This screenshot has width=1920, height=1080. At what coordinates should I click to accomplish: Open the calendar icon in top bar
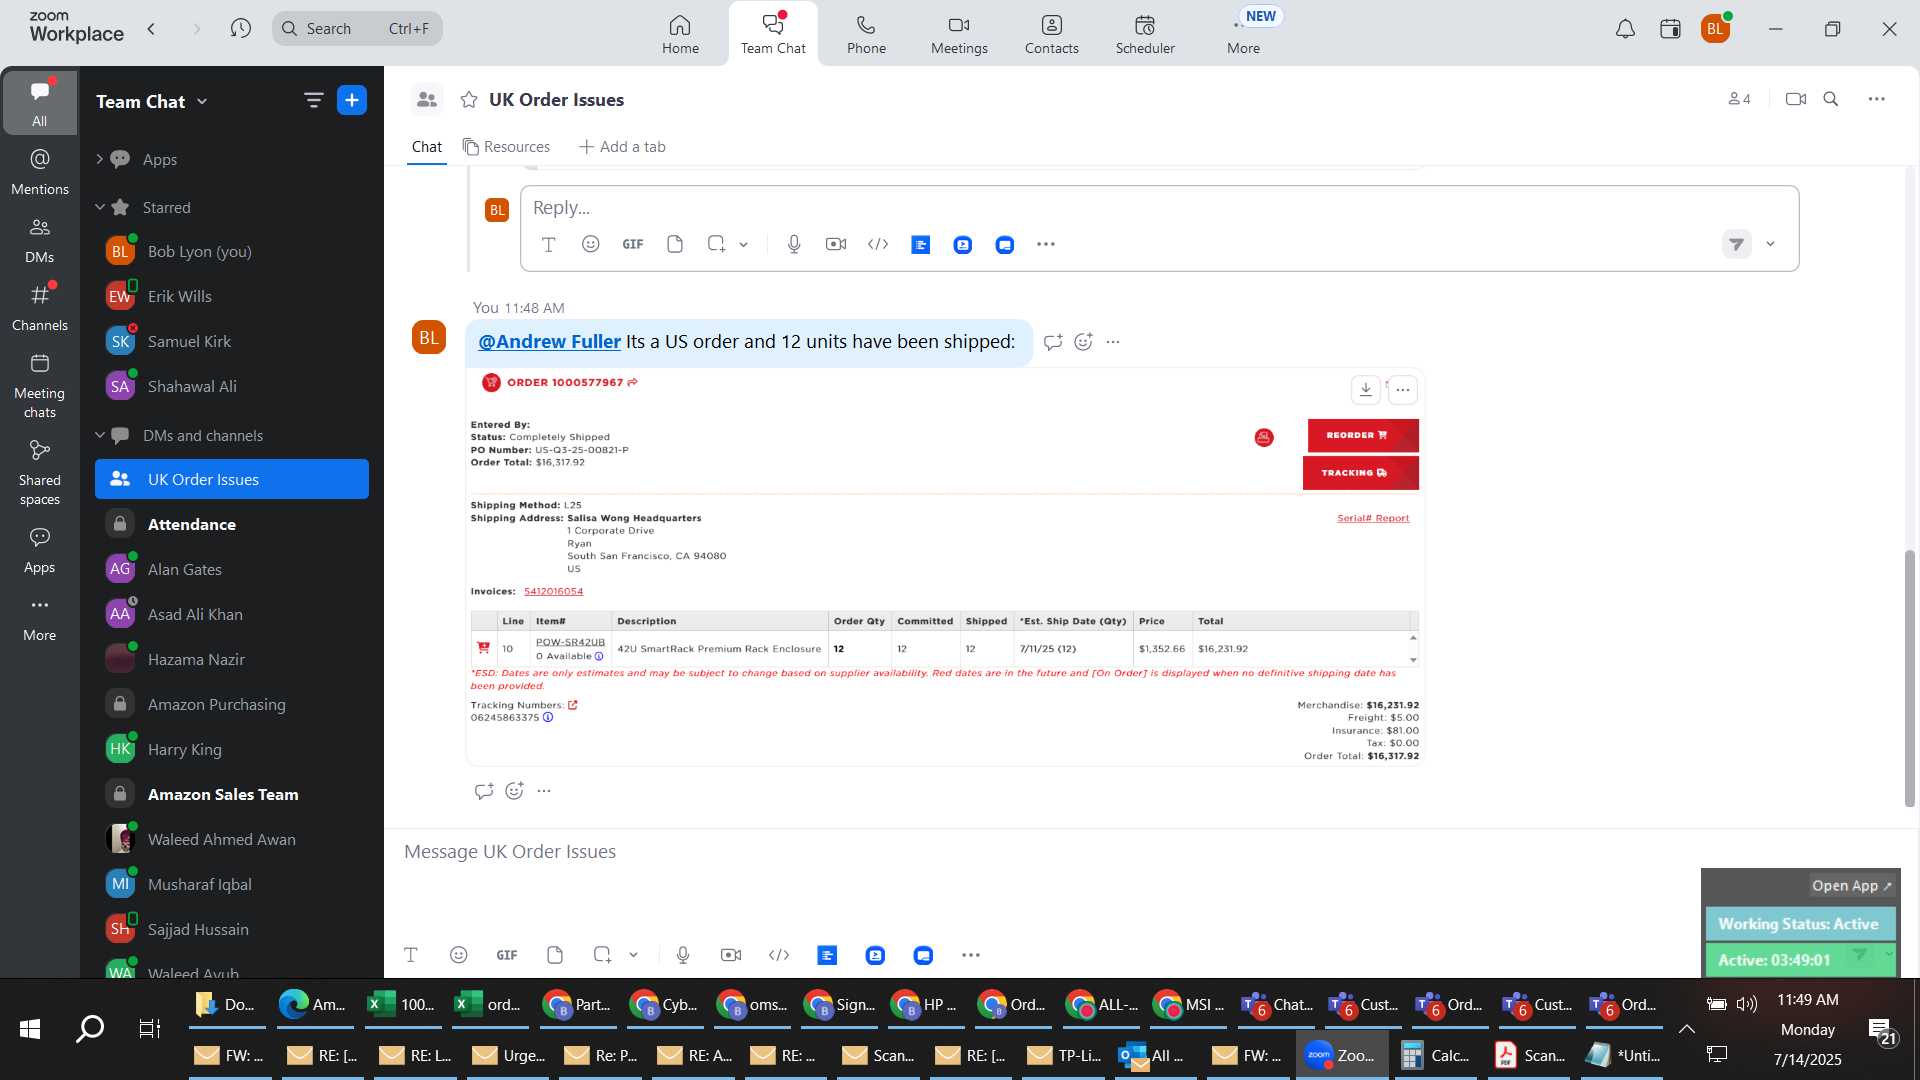[x=1670, y=29]
